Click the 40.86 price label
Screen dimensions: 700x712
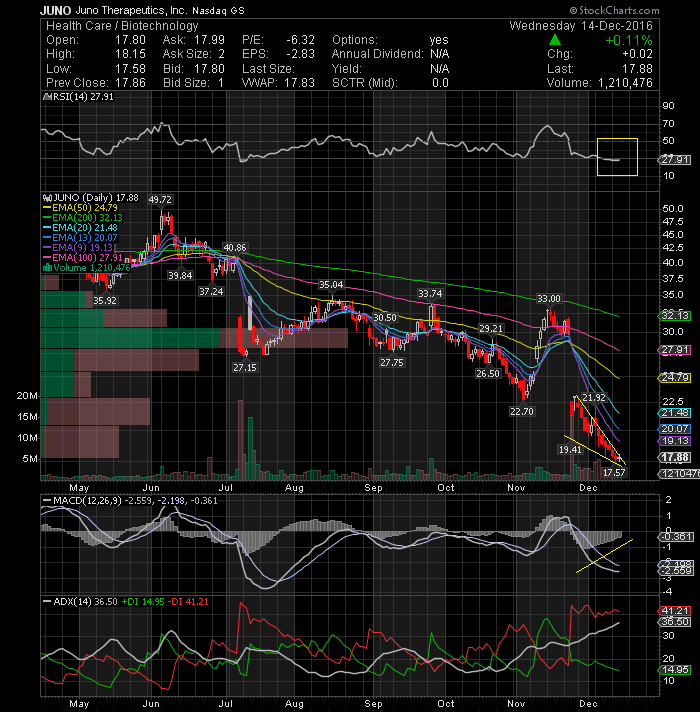(x=235, y=247)
